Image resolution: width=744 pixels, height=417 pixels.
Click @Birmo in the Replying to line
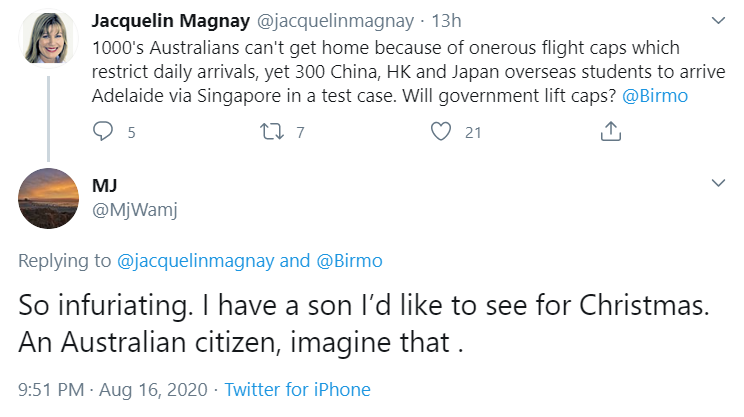coord(351,261)
